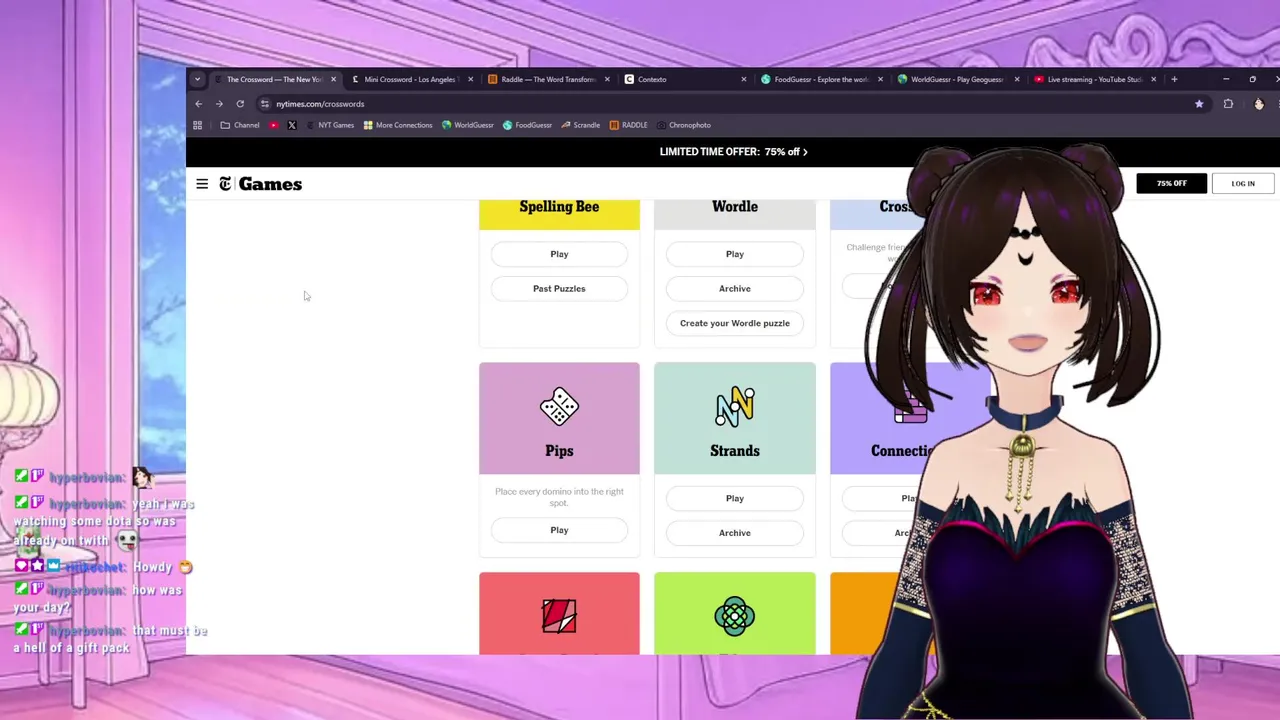
Task: Bookmark this page with the star
Action: 1199,104
